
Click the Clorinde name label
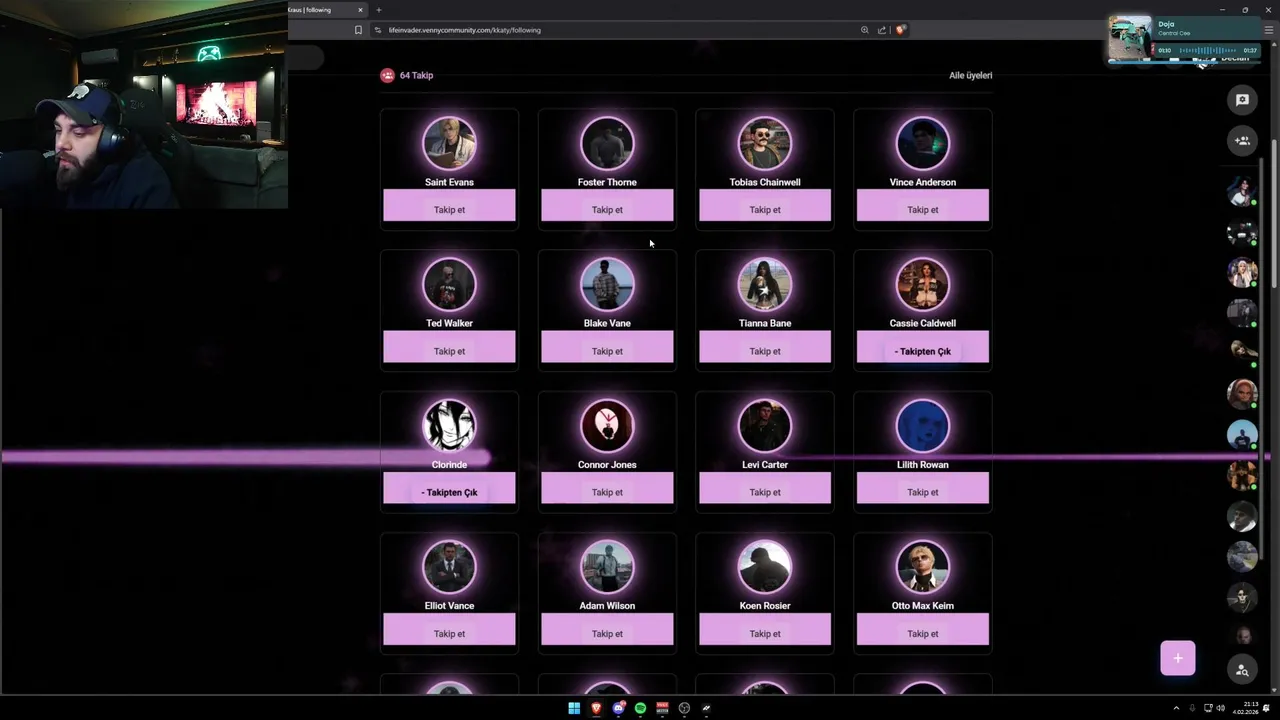tap(449, 465)
